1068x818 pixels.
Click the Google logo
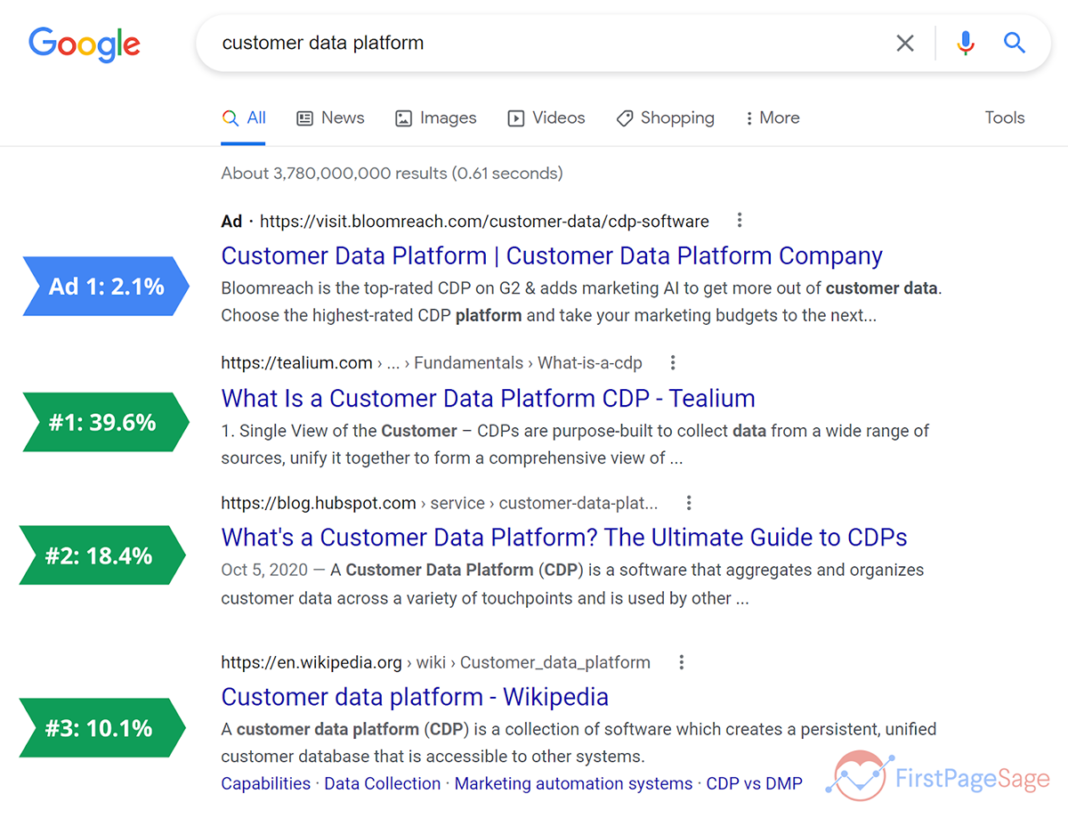coord(84,44)
